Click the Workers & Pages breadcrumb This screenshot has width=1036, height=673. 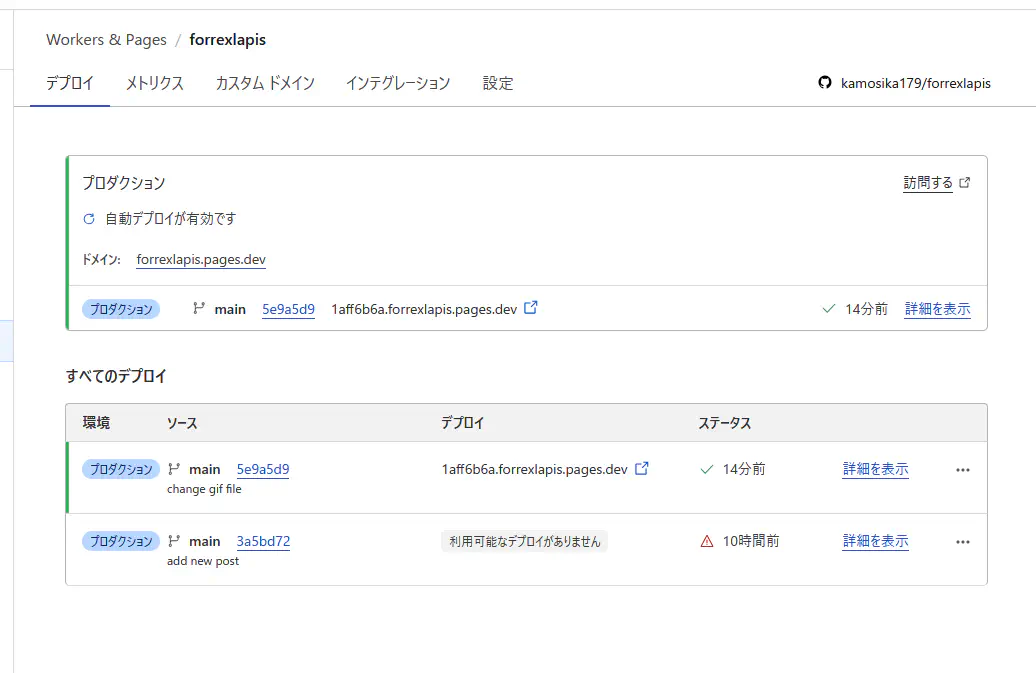click(106, 40)
